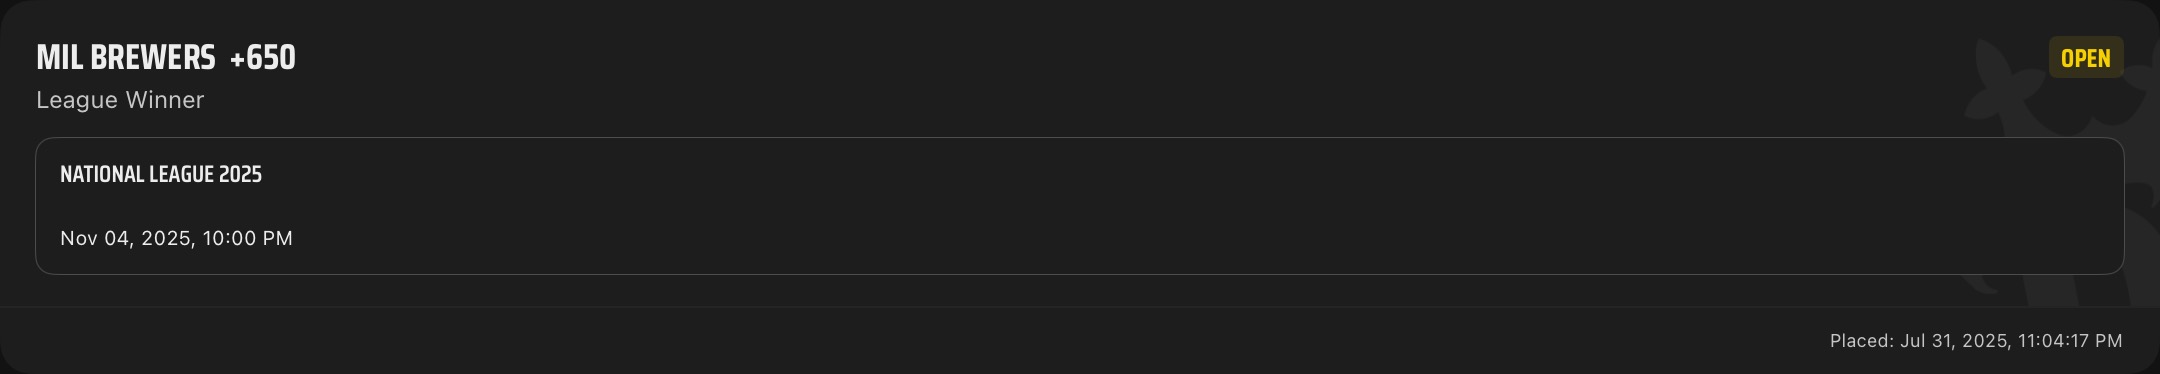Click the year 2025 in event heading
This screenshot has height=374, width=2160.
point(240,174)
